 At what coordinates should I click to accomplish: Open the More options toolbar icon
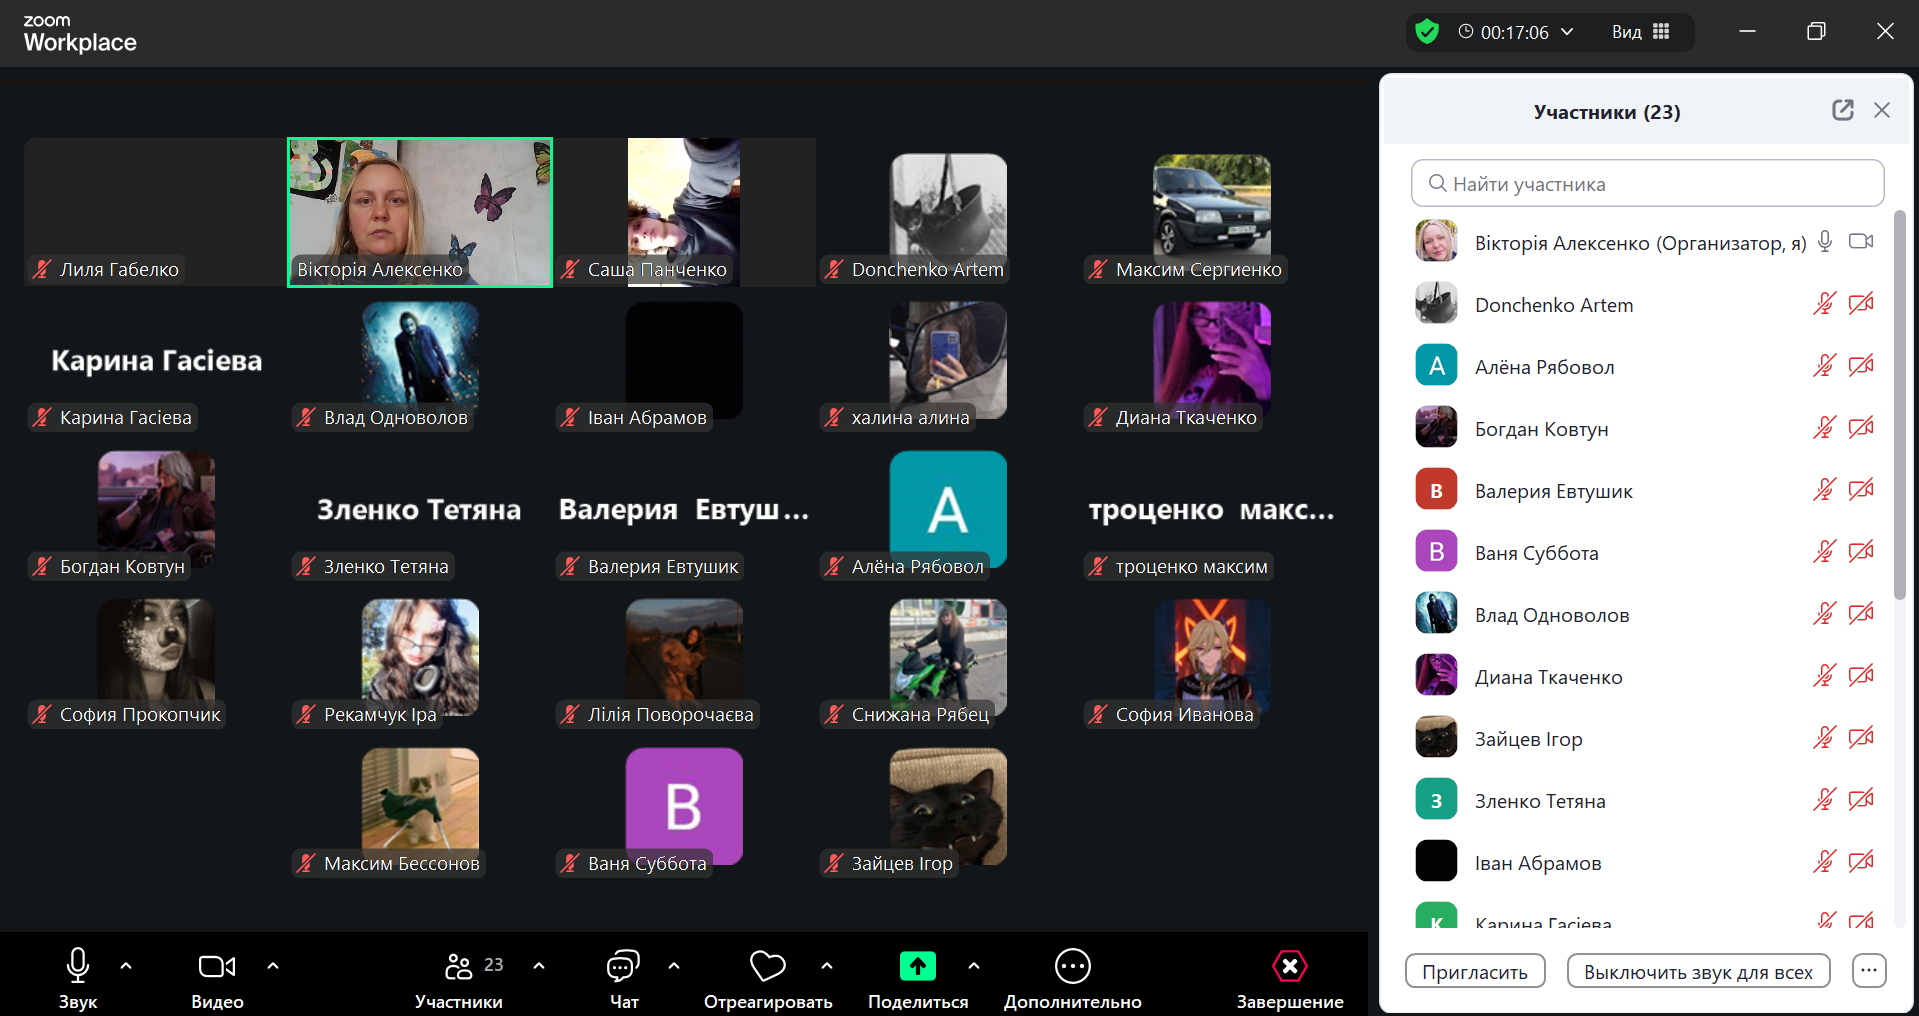(1072, 966)
